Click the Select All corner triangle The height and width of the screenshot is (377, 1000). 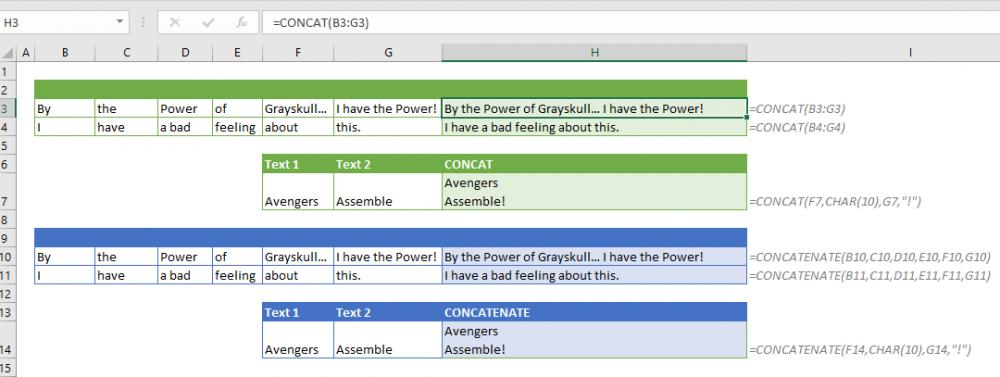coord(8,53)
